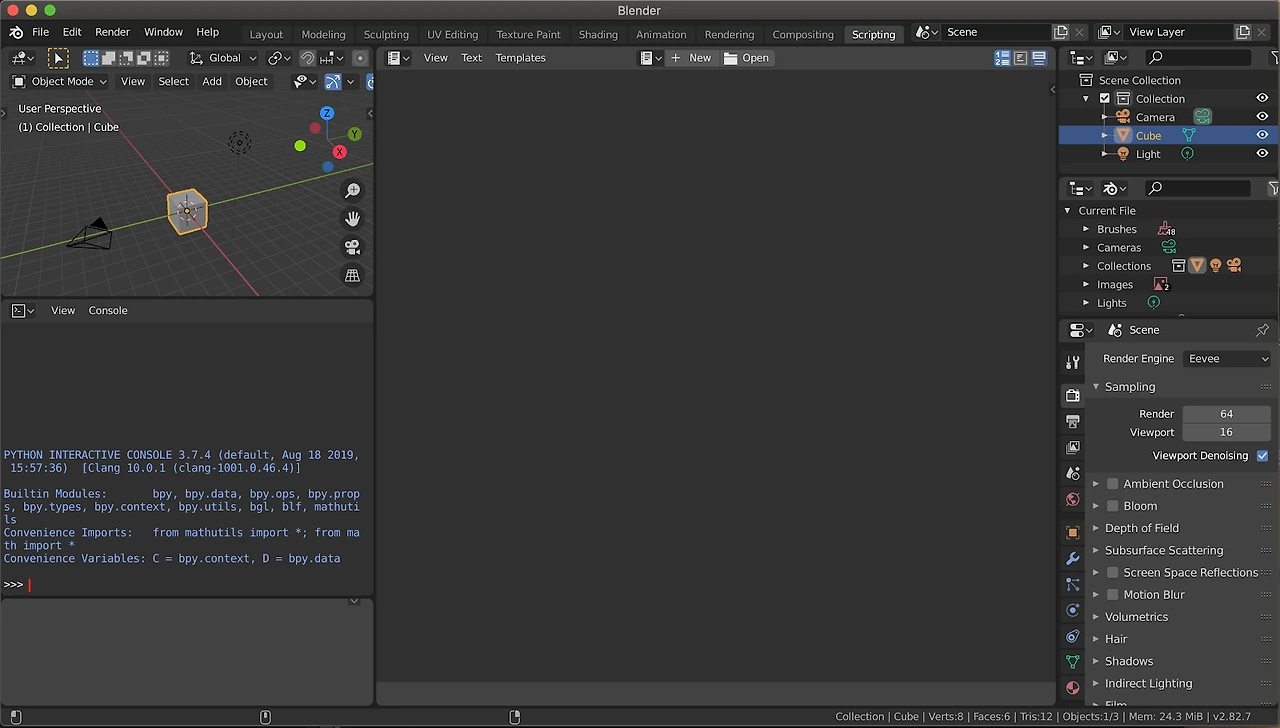The height and width of the screenshot is (728, 1280).
Task: Click the pin icon in Properties header
Action: 1262,330
